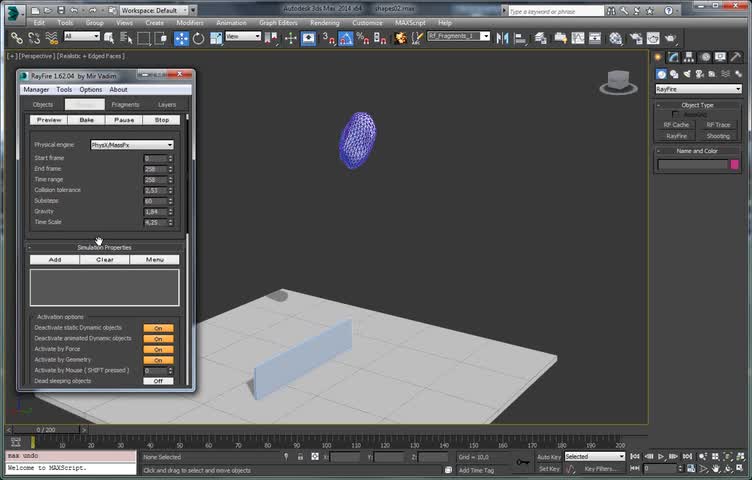Image resolution: width=752 pixels, height=480 pixels.
Task: Open the RayFire category dropdown in Create panel
Action: point(698,89)
